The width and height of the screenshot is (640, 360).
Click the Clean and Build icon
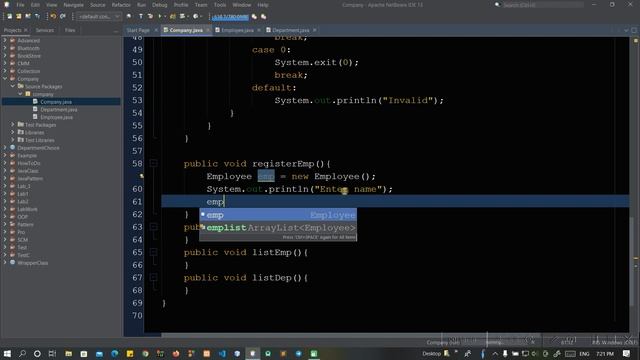pyautogui.click(x=150, y=16)
